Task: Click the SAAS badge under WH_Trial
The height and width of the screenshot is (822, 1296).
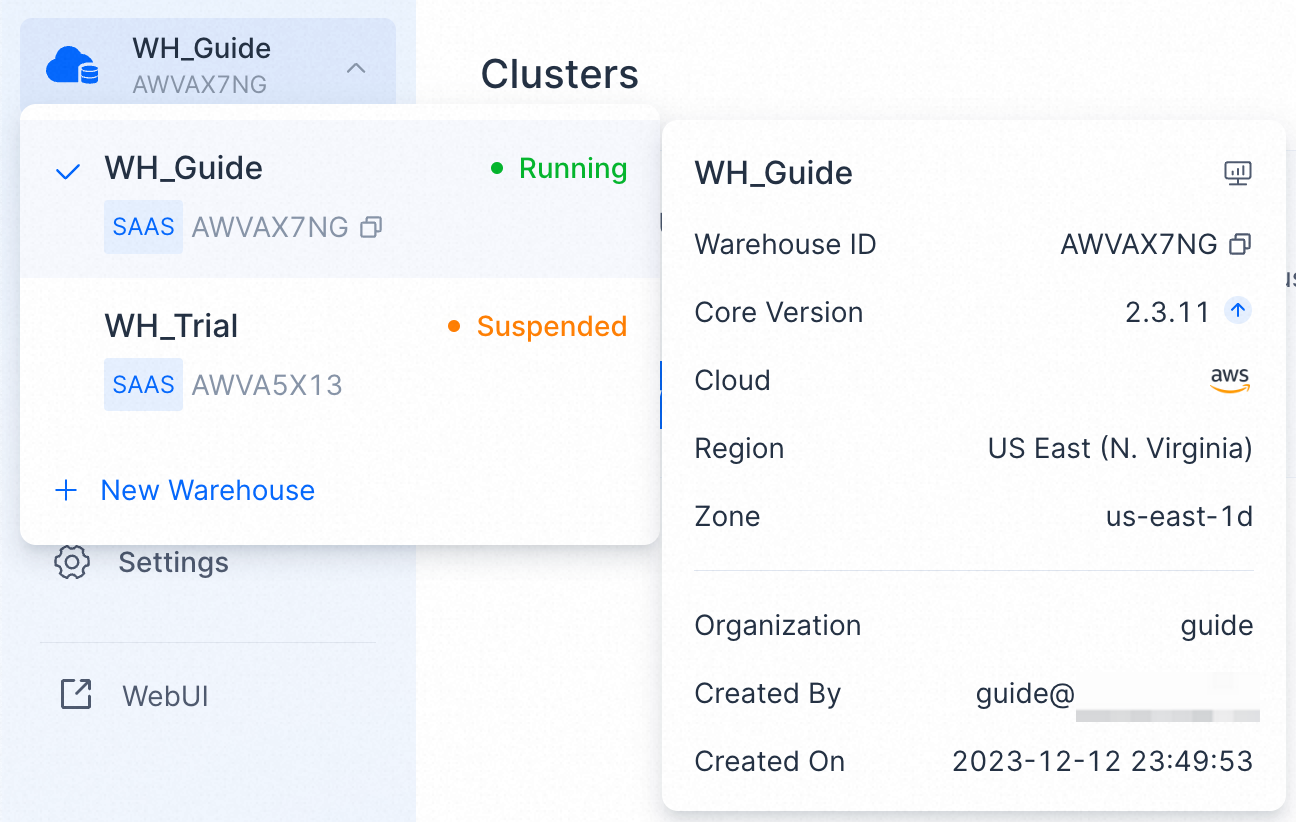Action: (143, 385)
